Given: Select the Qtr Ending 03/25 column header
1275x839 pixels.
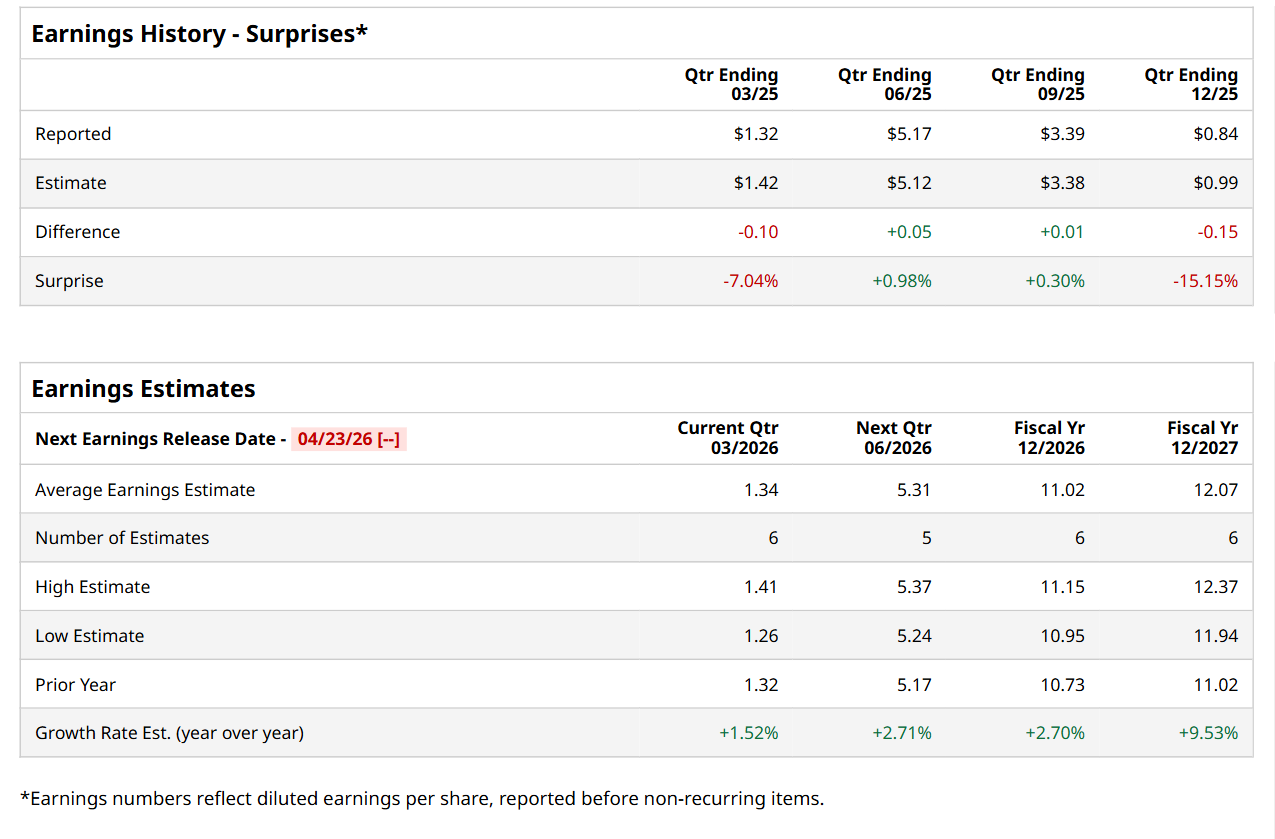Looking at the screenshot, I should 731,85.
